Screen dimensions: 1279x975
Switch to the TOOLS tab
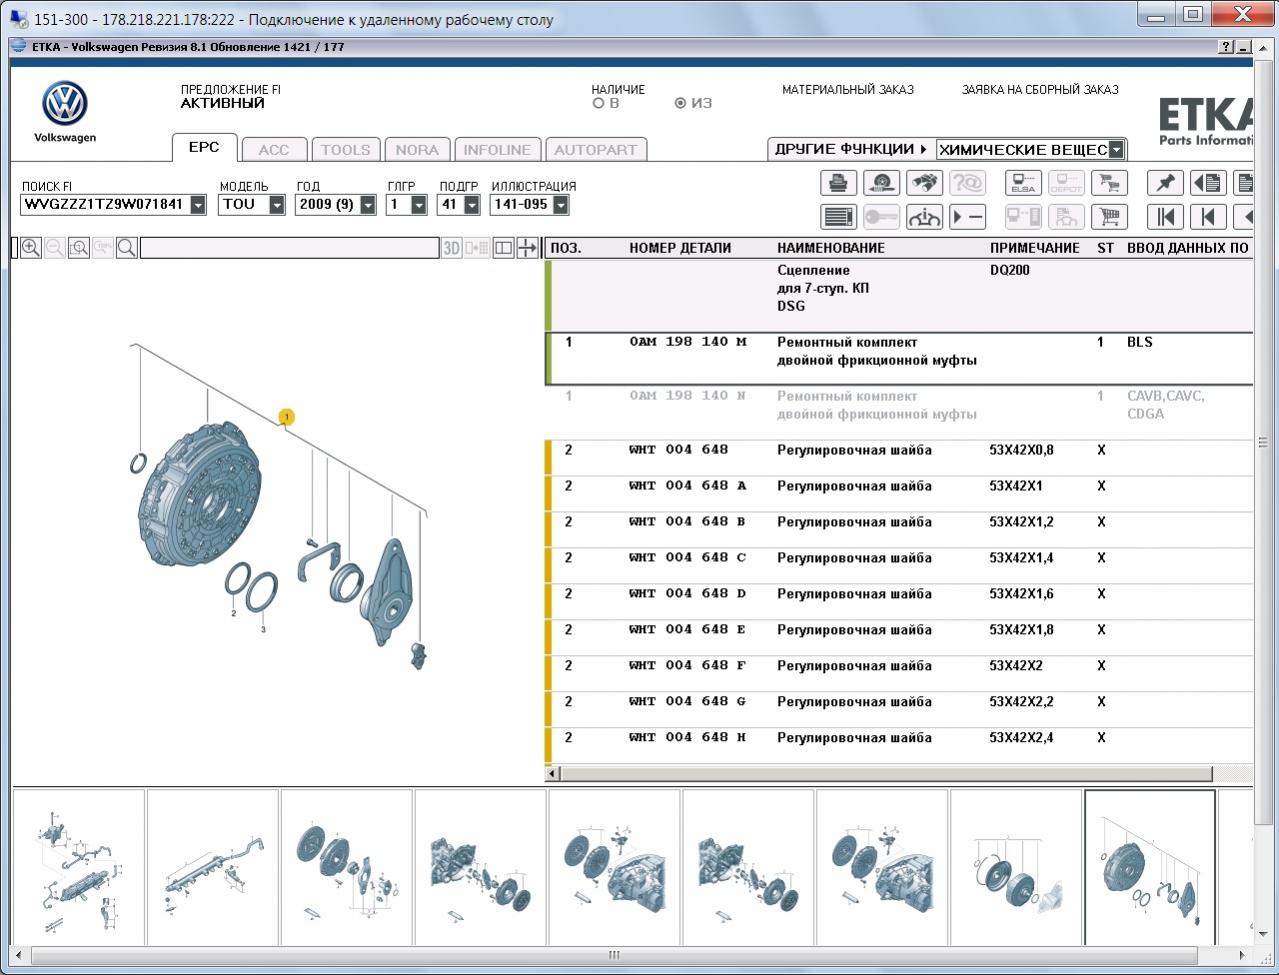click(346, 150)
